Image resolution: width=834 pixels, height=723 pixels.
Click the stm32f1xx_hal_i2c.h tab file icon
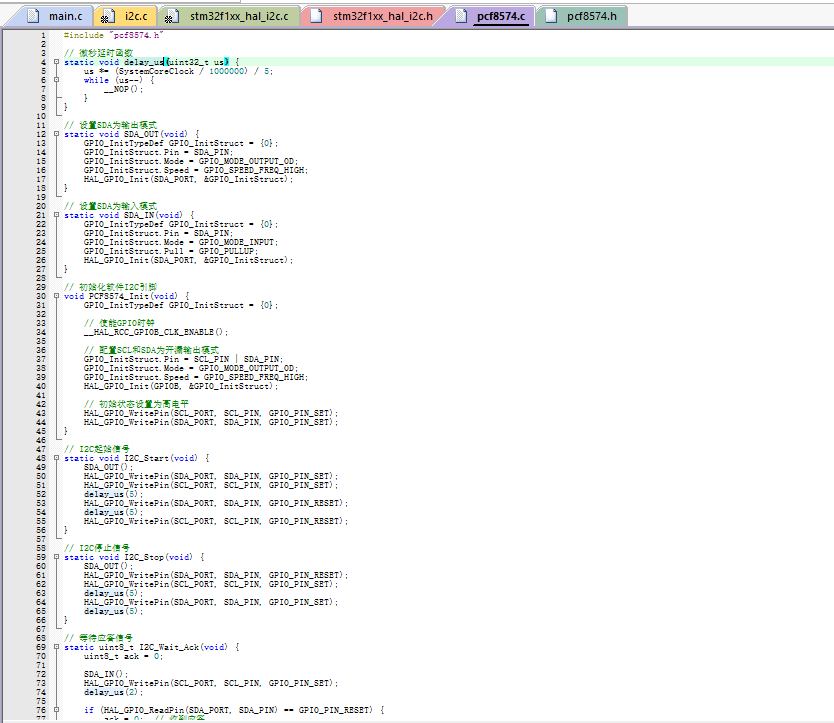[x=318, y=17]
